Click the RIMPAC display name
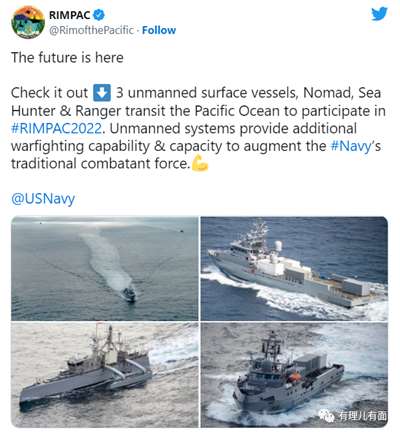400x434 pixels. click(x=70, y=15)
